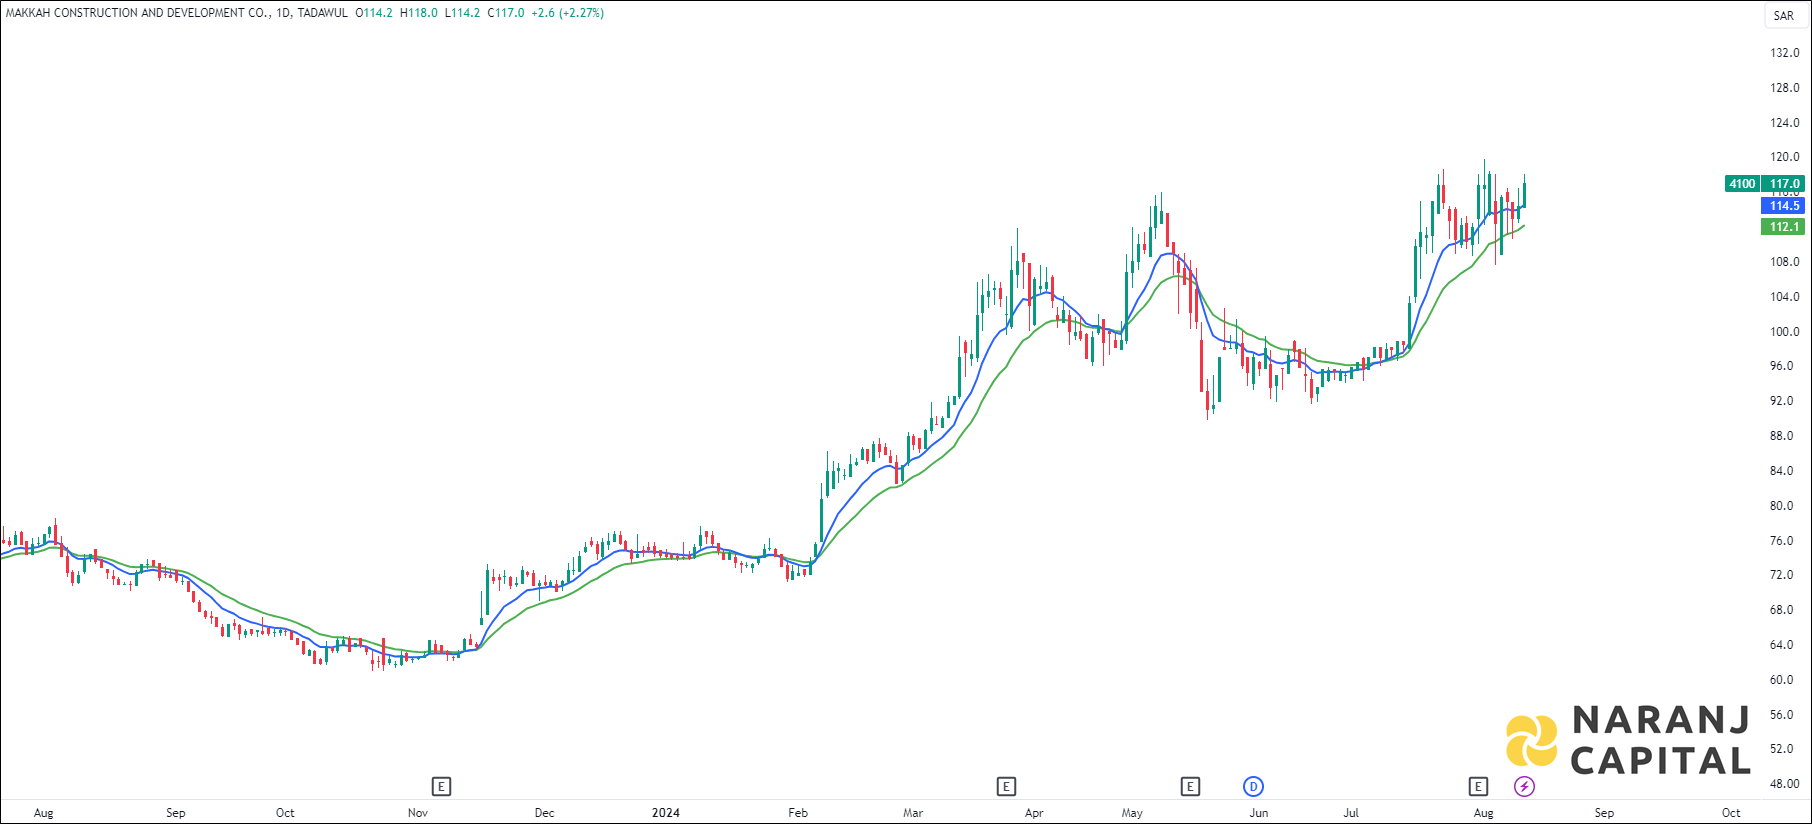Click the 104.0 price scale label
Image resolution: width=1812 pixels, height=824 pixels.
pyautogui.click(x=1784, y=297)
